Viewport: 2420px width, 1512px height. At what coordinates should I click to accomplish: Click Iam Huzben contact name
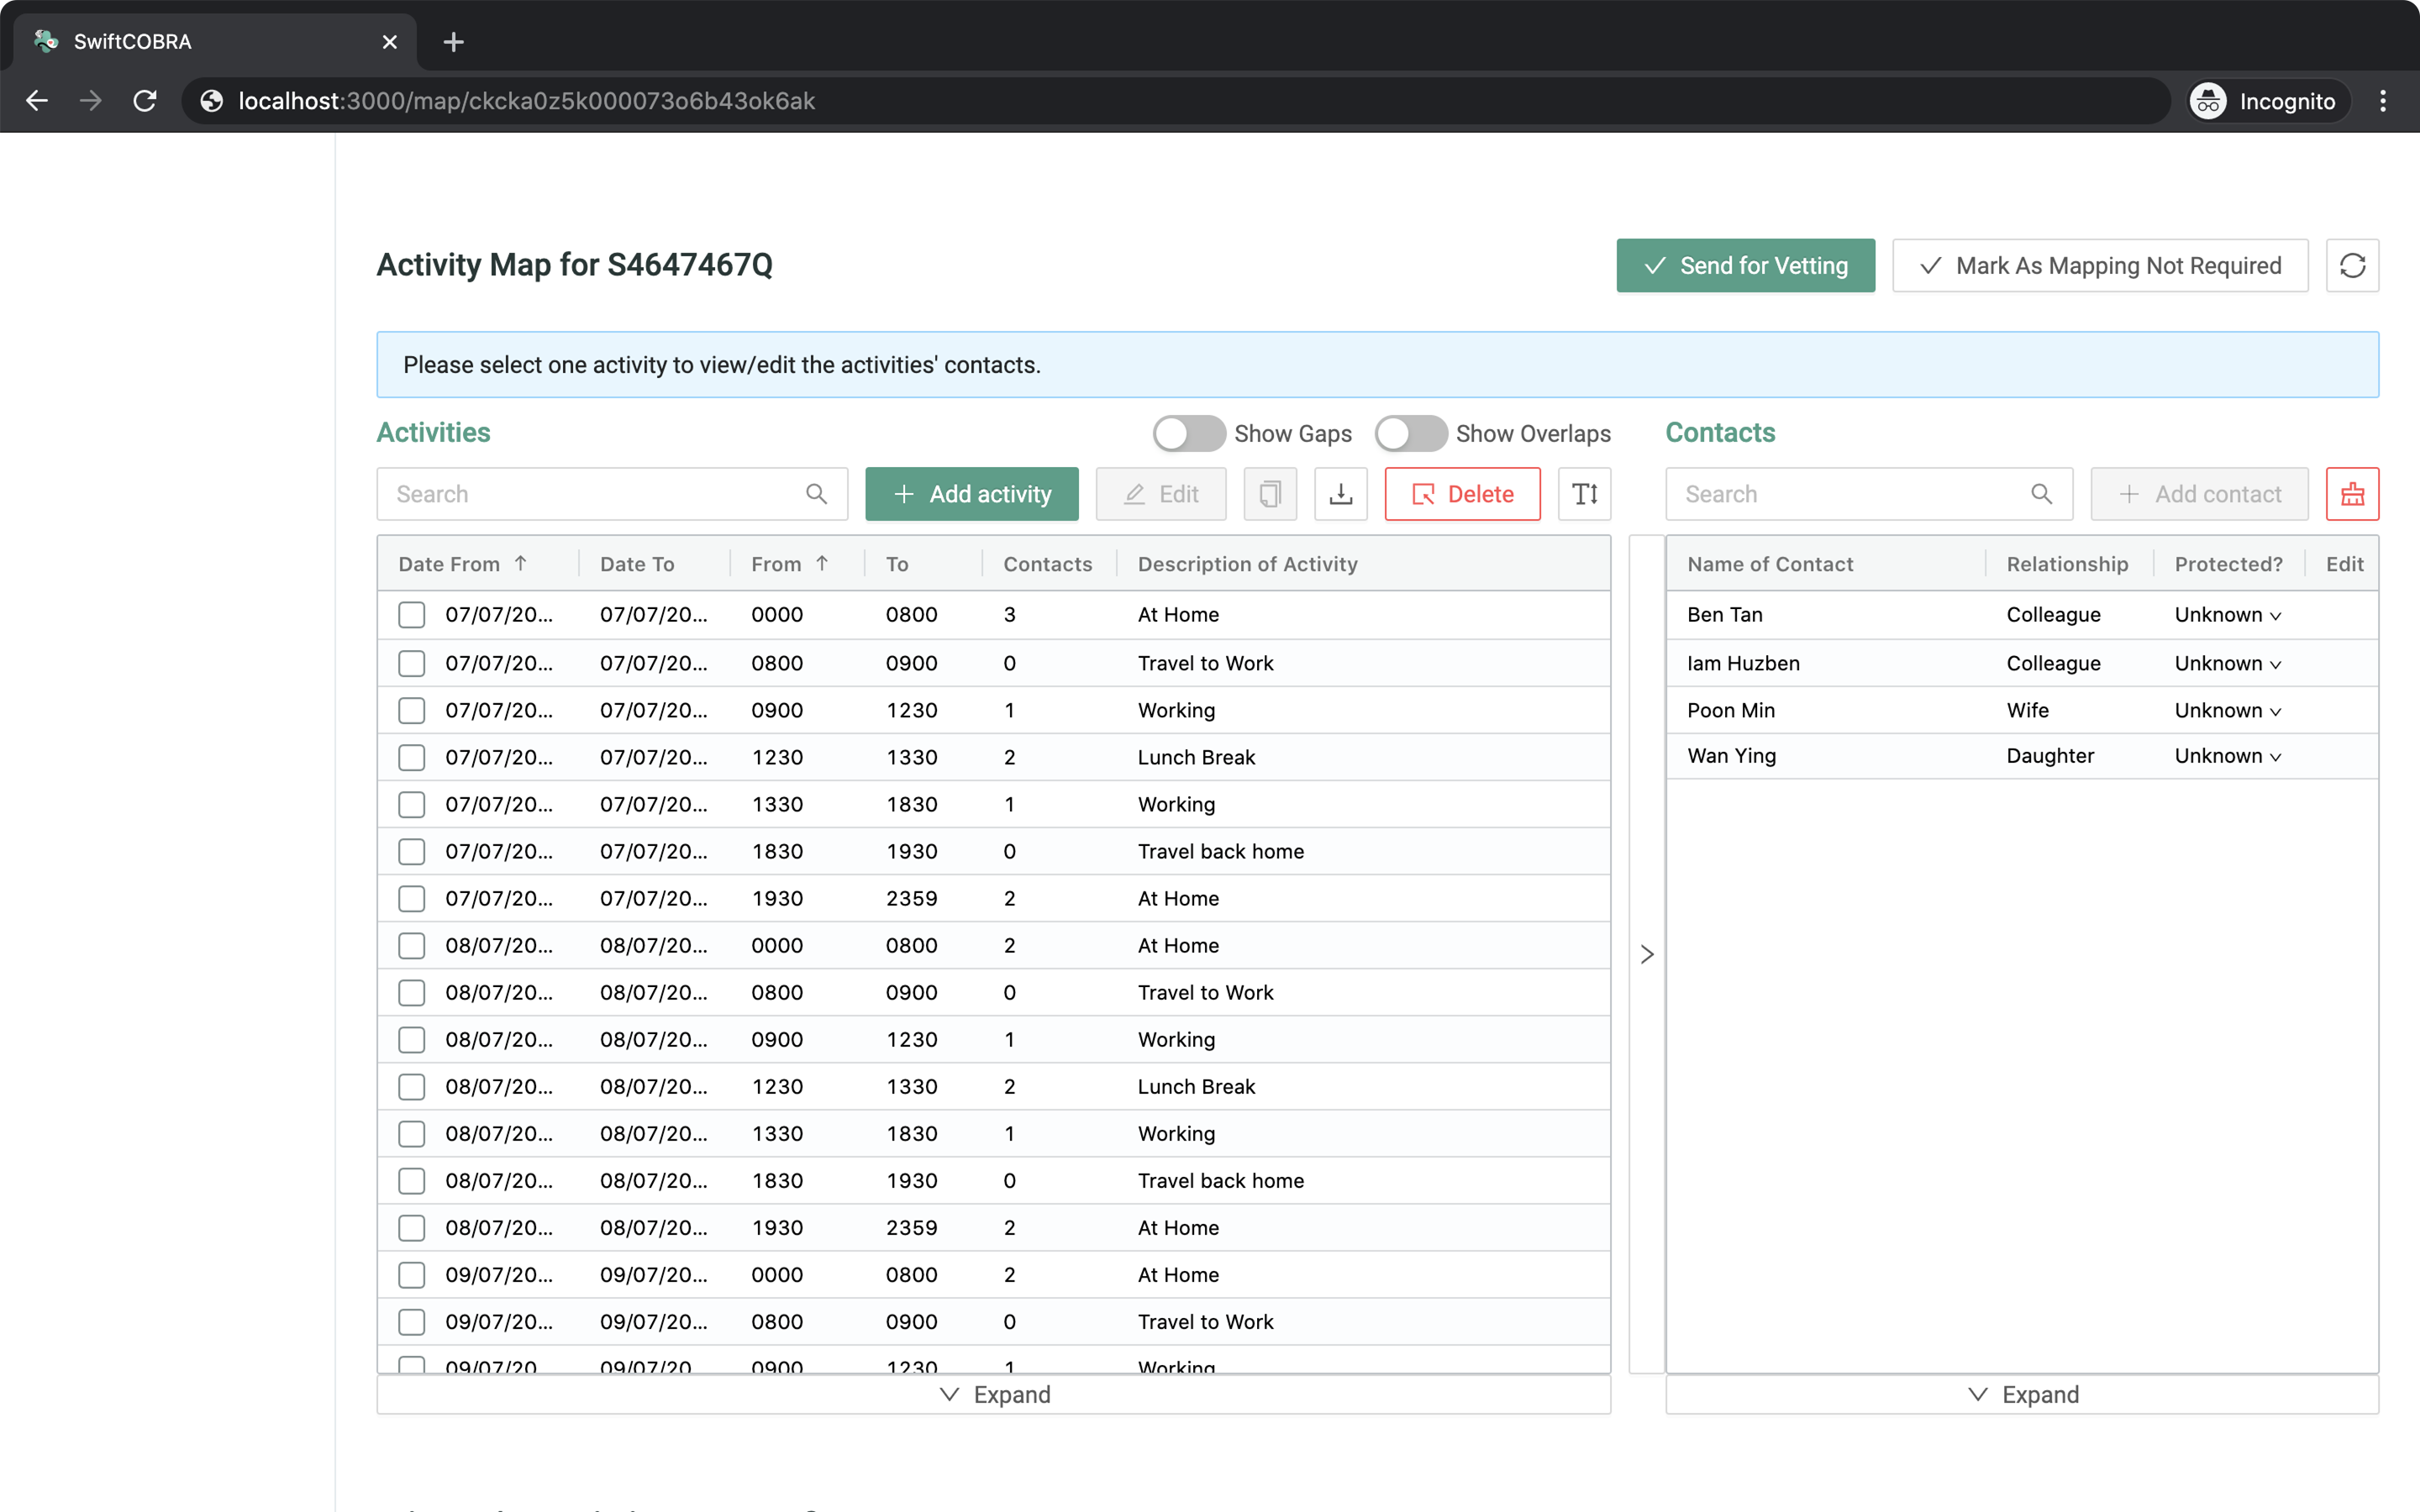(1743, 663)
